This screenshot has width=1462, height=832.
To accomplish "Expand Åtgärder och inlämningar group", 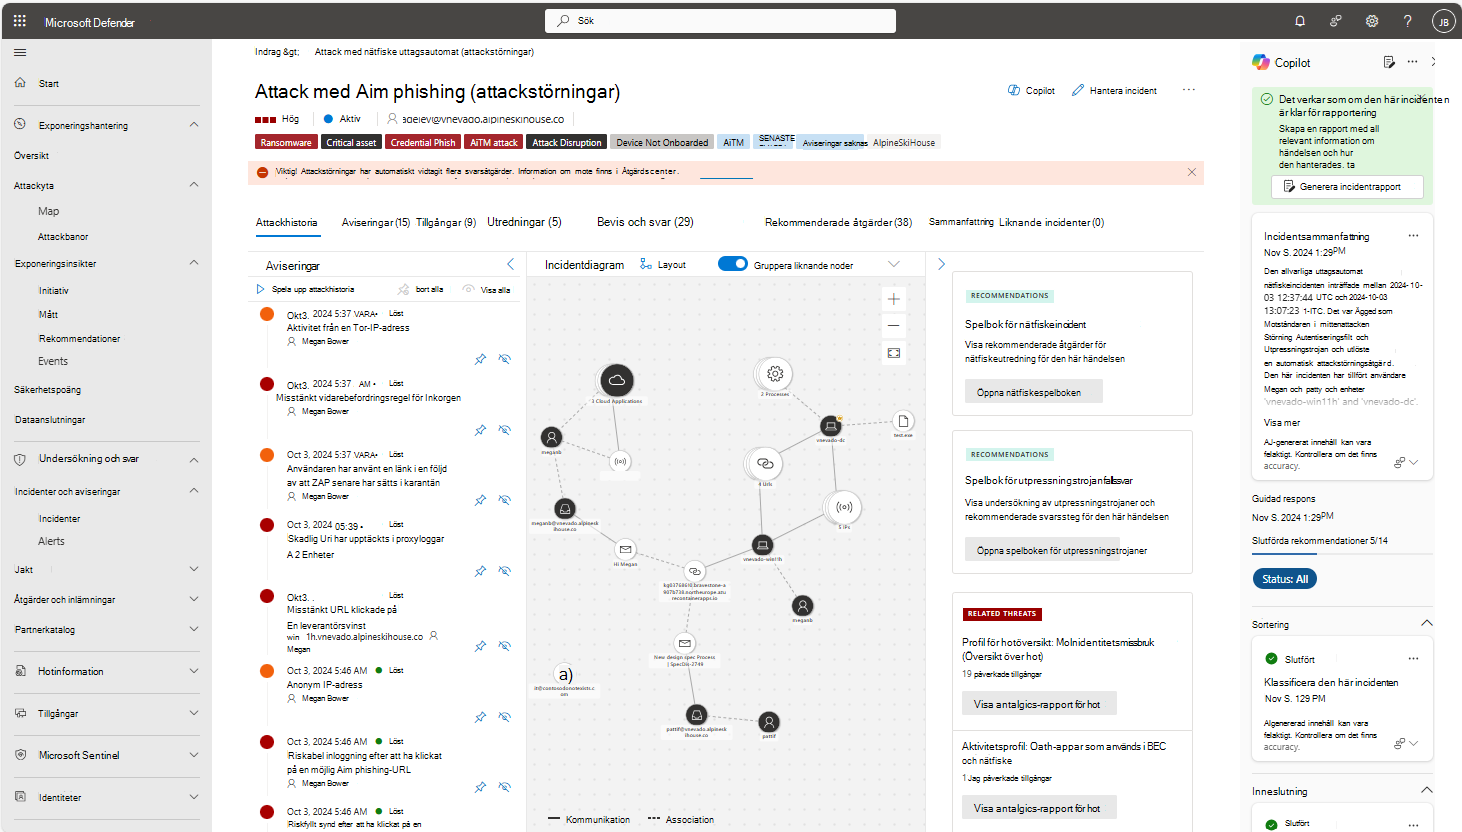I will [194, 599].
